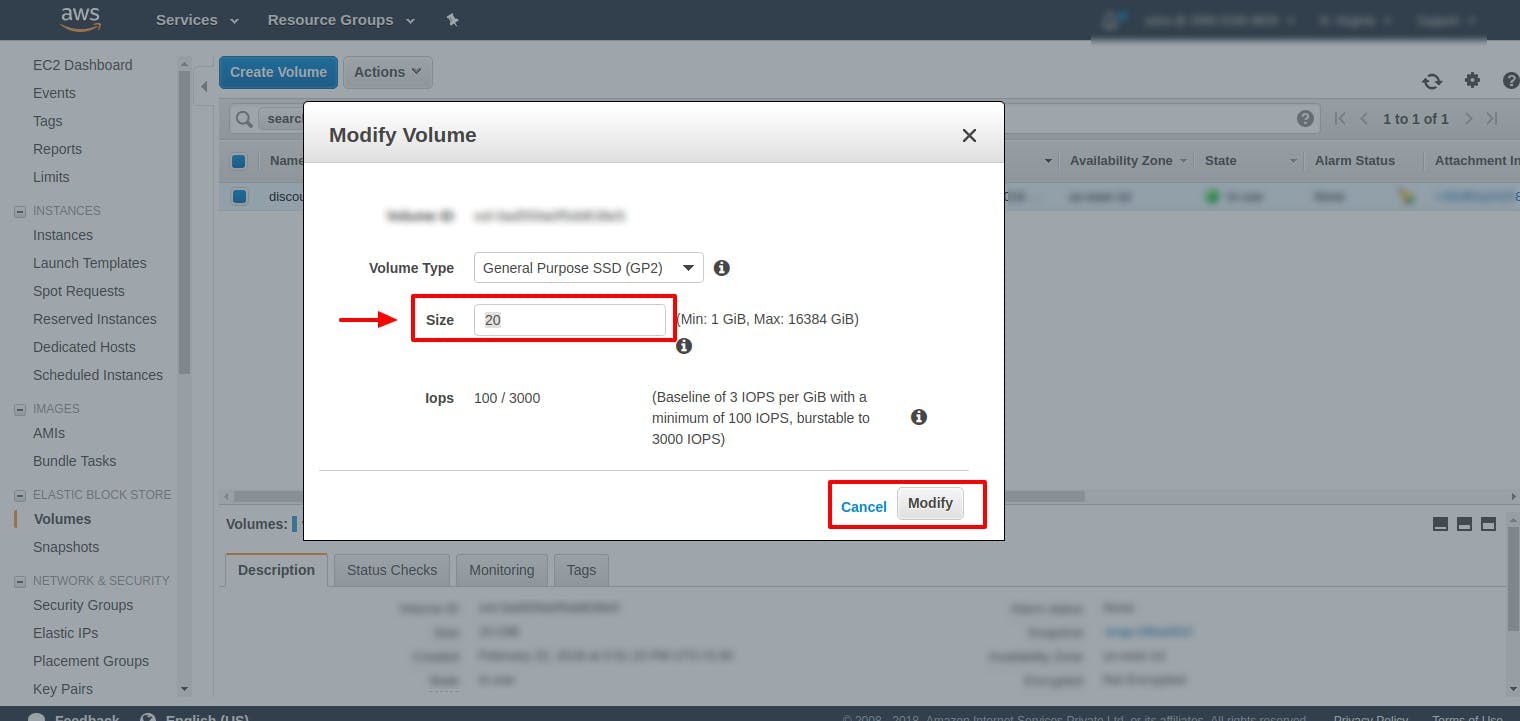Click the info icon below the Size field
Image resolution: width=1520 pixels, height=721 pixels.
click(684, 346)
